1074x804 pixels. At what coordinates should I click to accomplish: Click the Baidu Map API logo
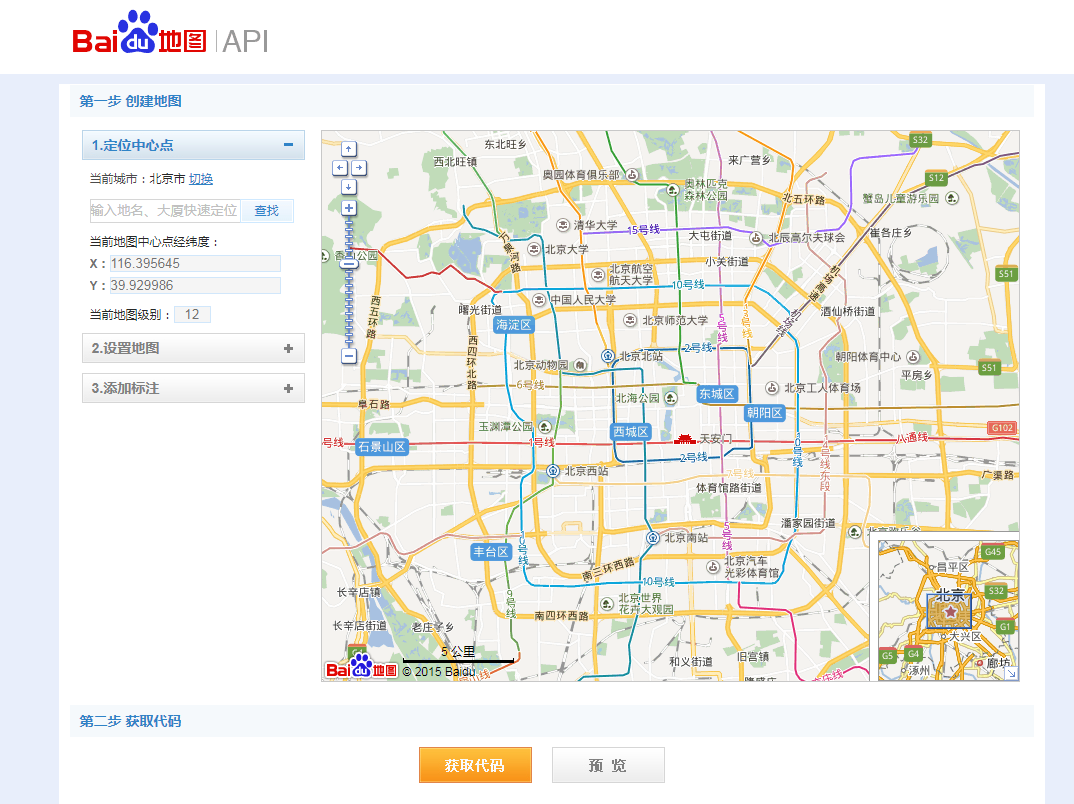170,38
